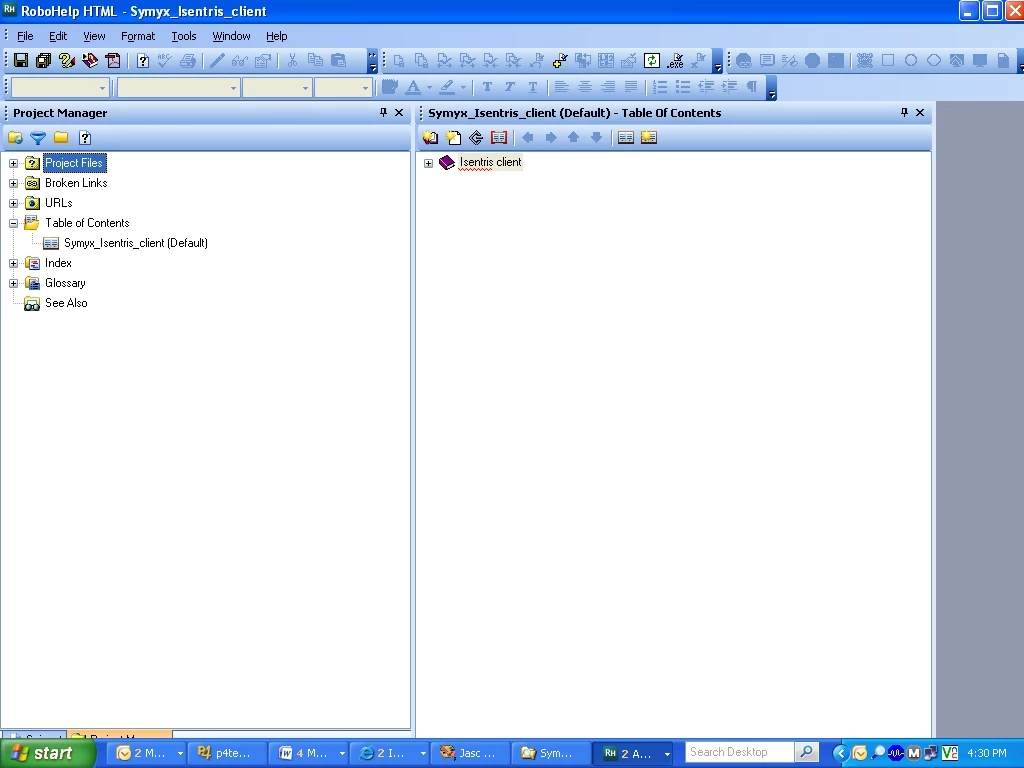Collapse the Table of Contents node
1024x768 pixels.
click(13, 223)
